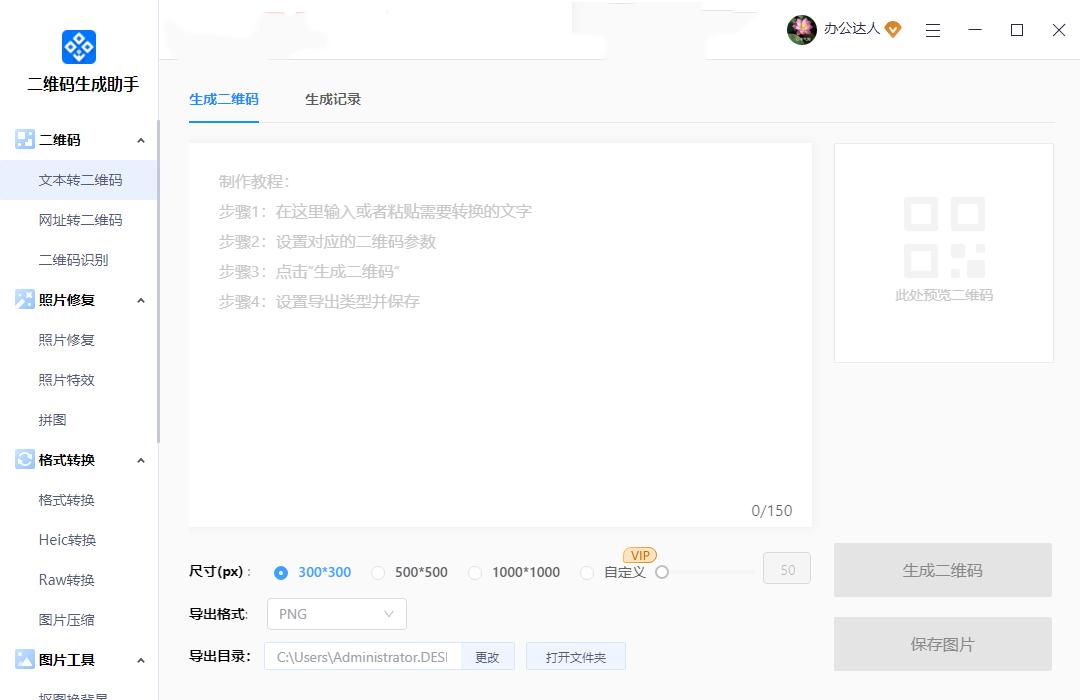Screen dimensions: 1080x700
Task: Open the QR Code Assistant app logo
Action: point(78,46)
